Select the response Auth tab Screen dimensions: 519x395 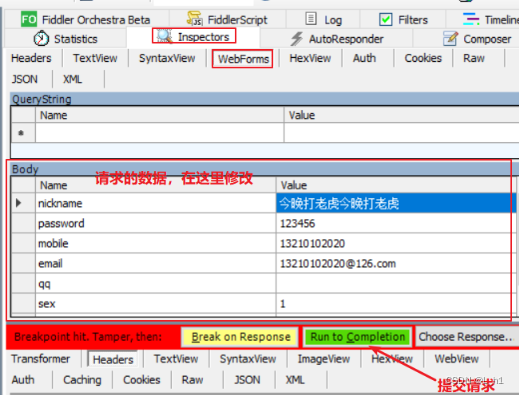pyautogui.click(x=23, y=380)
